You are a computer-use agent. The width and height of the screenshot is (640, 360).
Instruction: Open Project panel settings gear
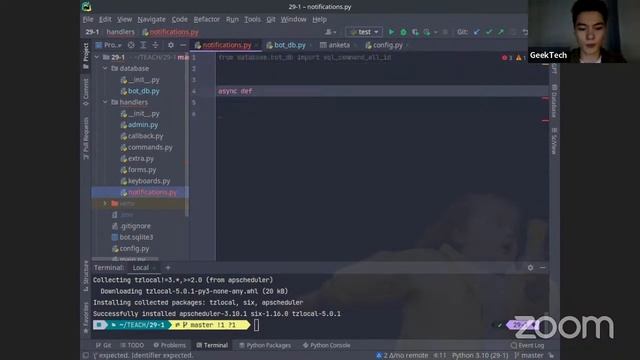click(x=171, y=45)
